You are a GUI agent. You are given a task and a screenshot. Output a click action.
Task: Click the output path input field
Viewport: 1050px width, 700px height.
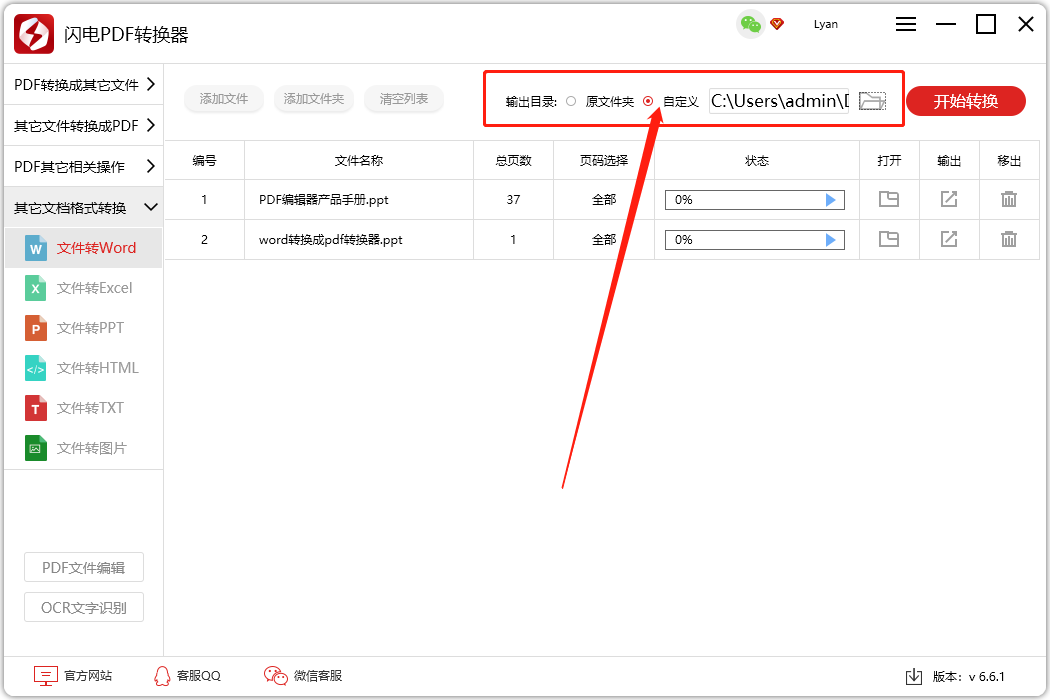coord(779,101)
